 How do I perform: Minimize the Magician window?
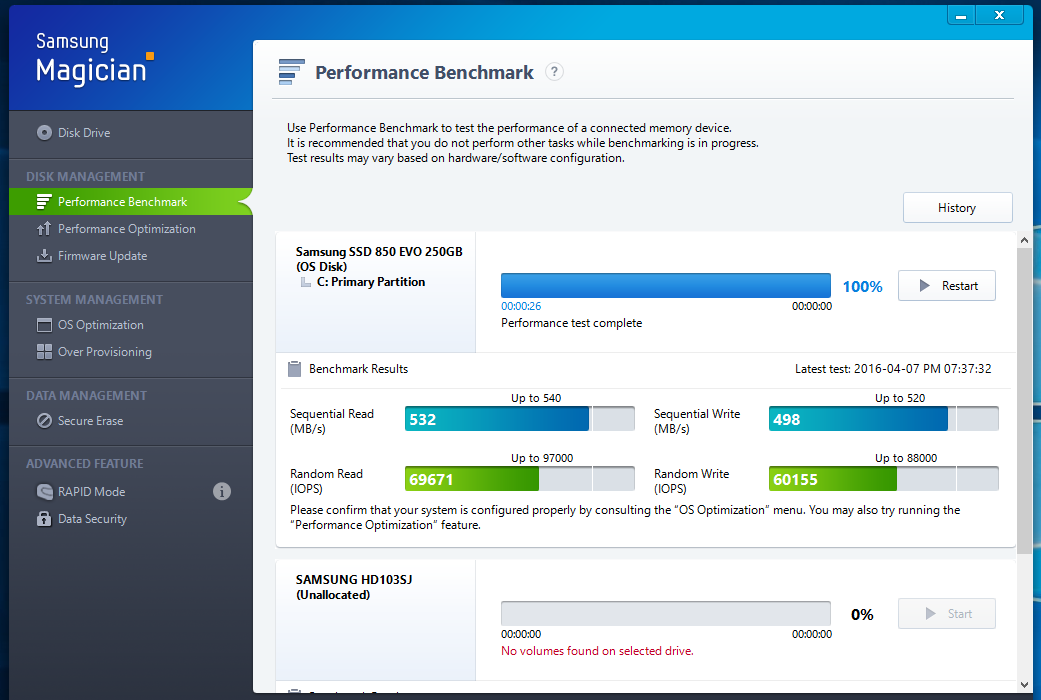pyautogui.click(x=961, y=15)
